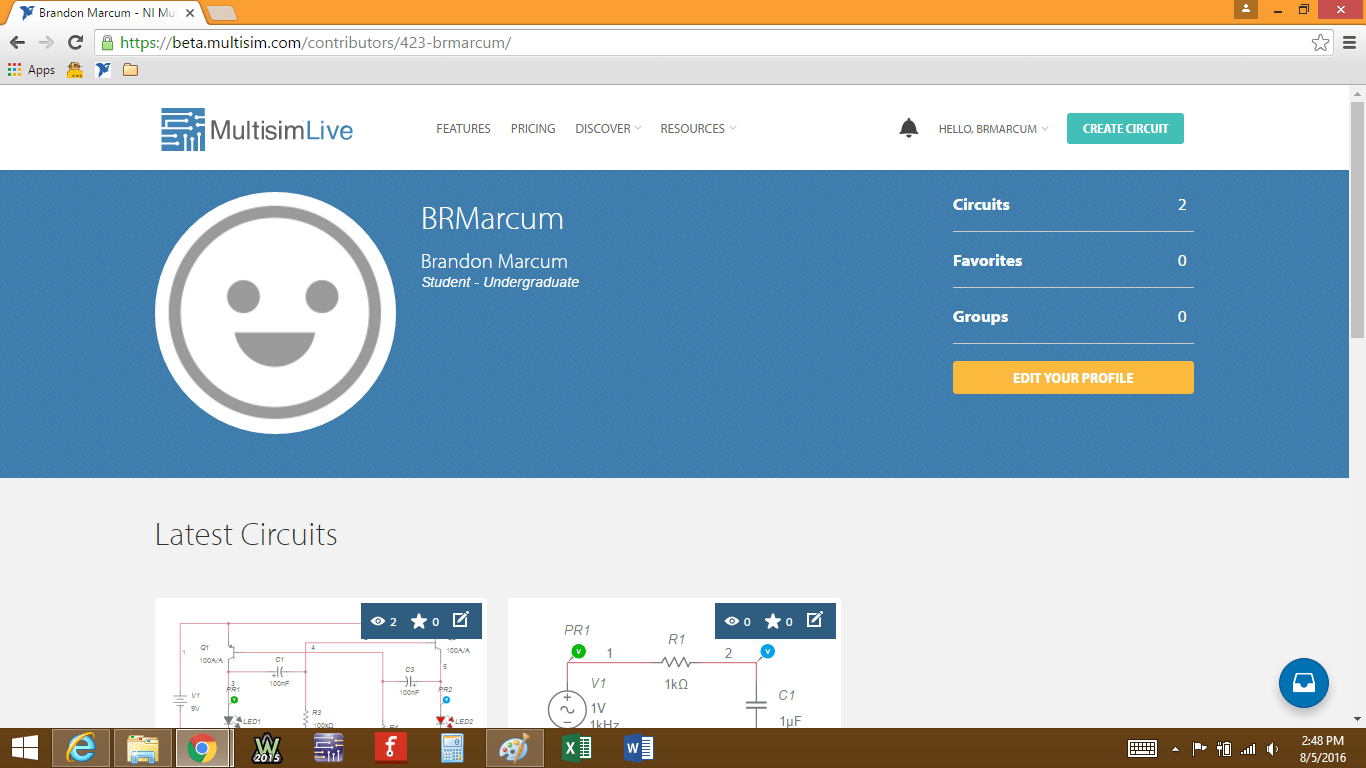The height and width of the screenshot is (768, 1366).
Task: Click the favorite star on first circuit
Action: (419, 621)
